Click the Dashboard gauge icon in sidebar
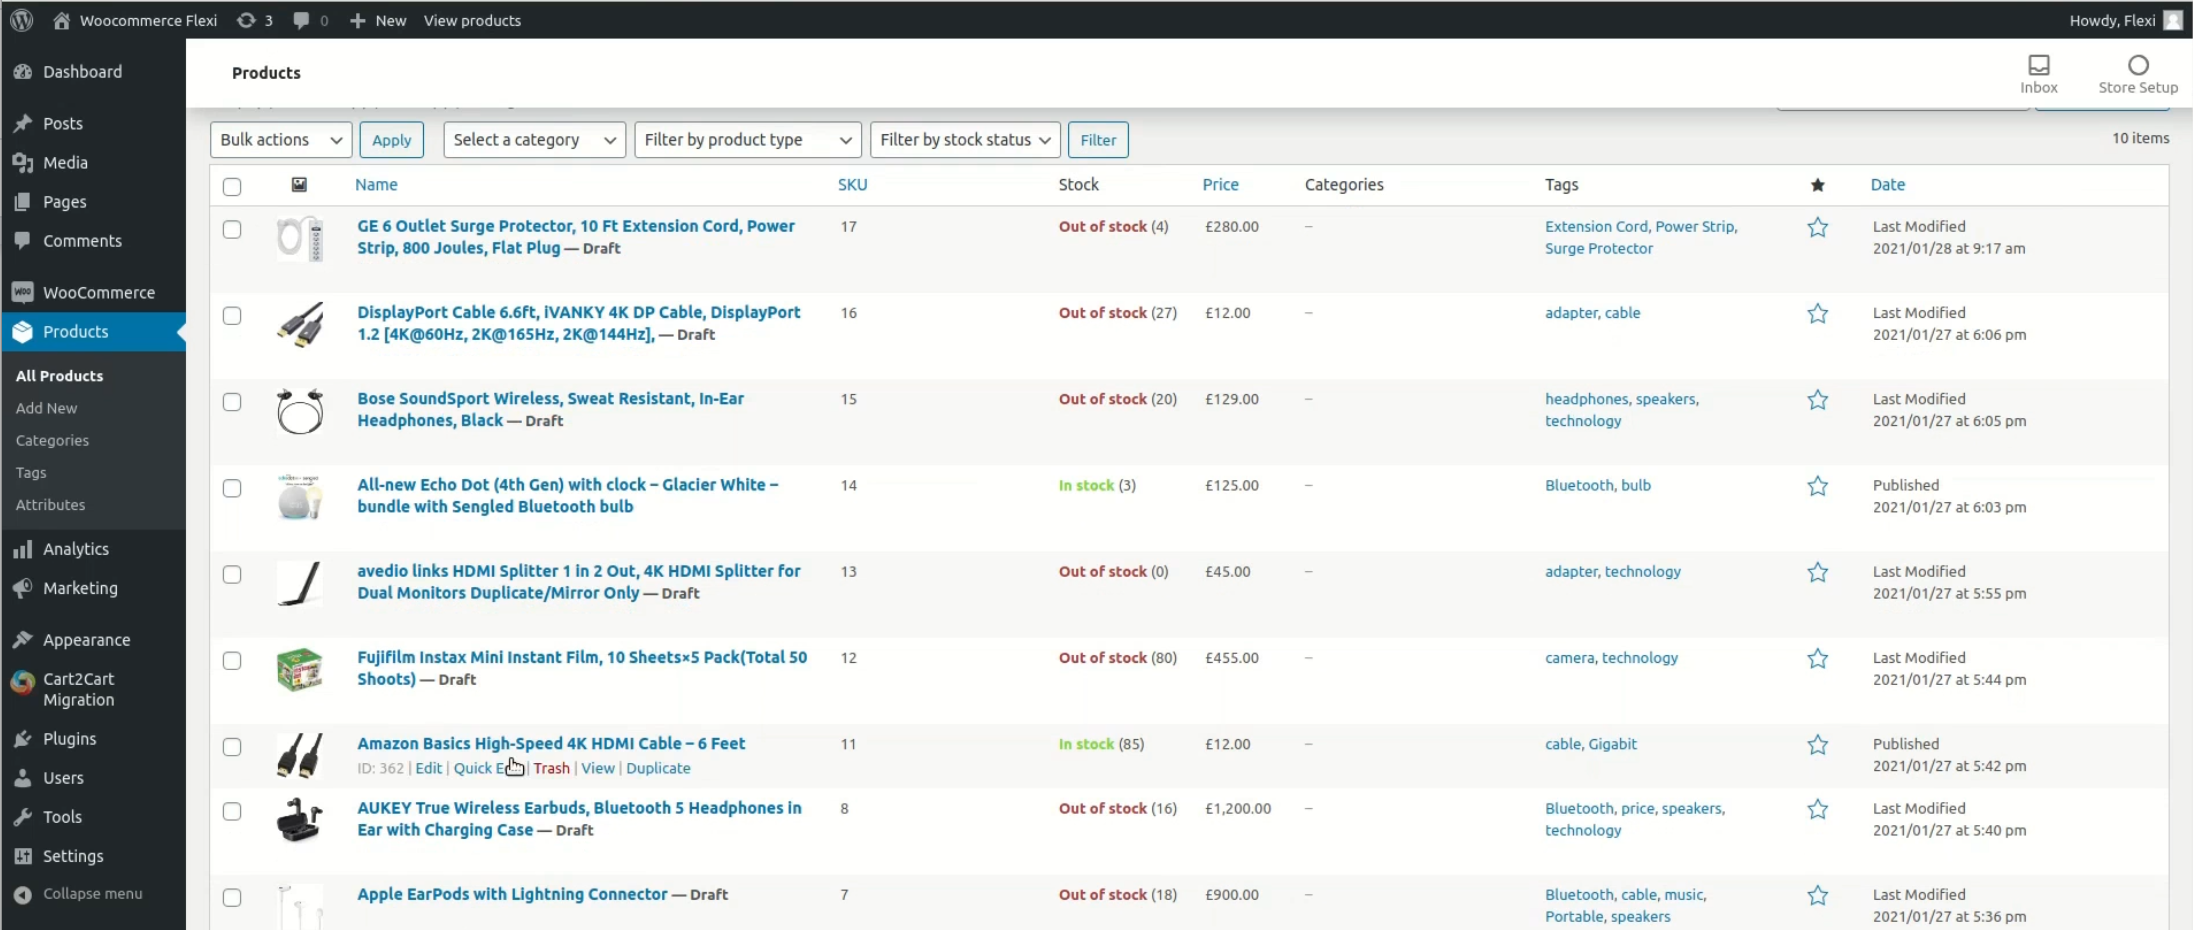The height and width of the screenshot is (930, 2193). pos(23,72)
